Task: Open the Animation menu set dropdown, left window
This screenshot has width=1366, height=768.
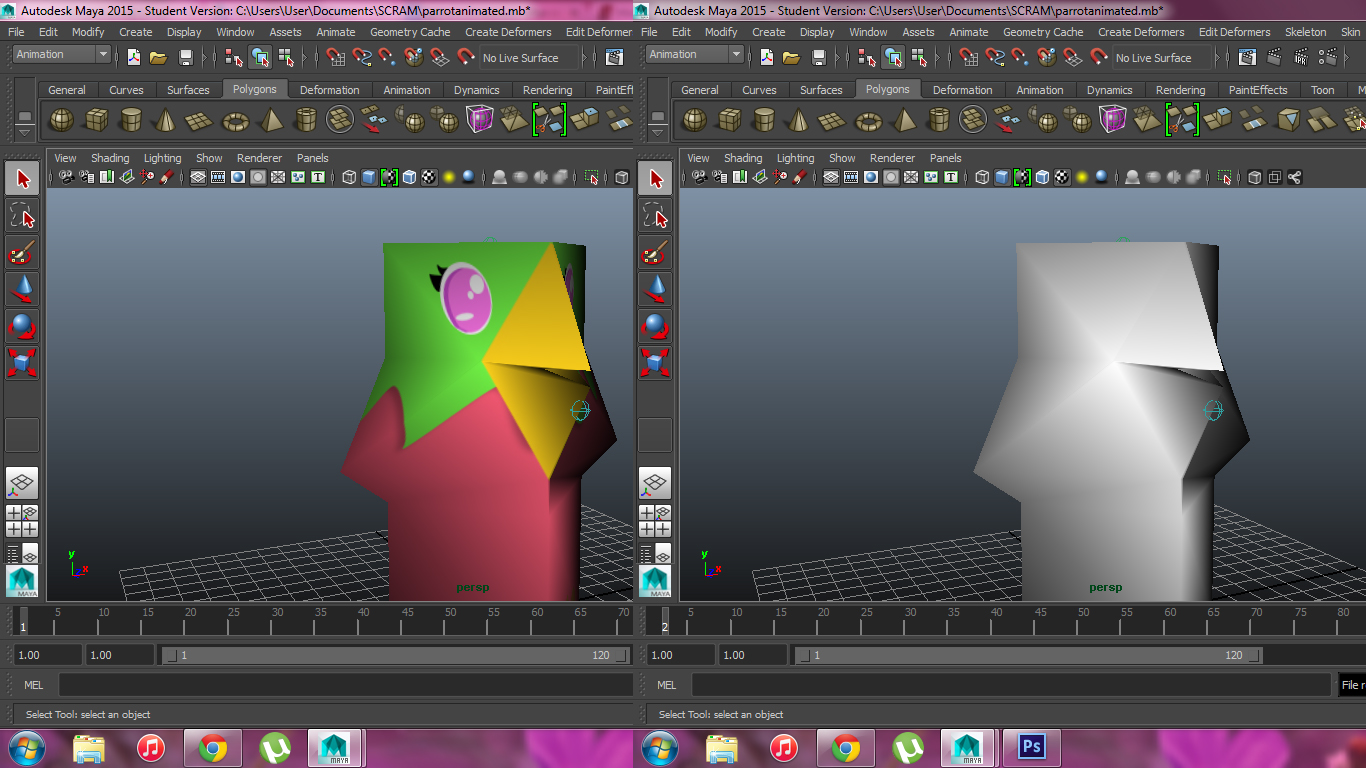Action: tap(61, 55)
